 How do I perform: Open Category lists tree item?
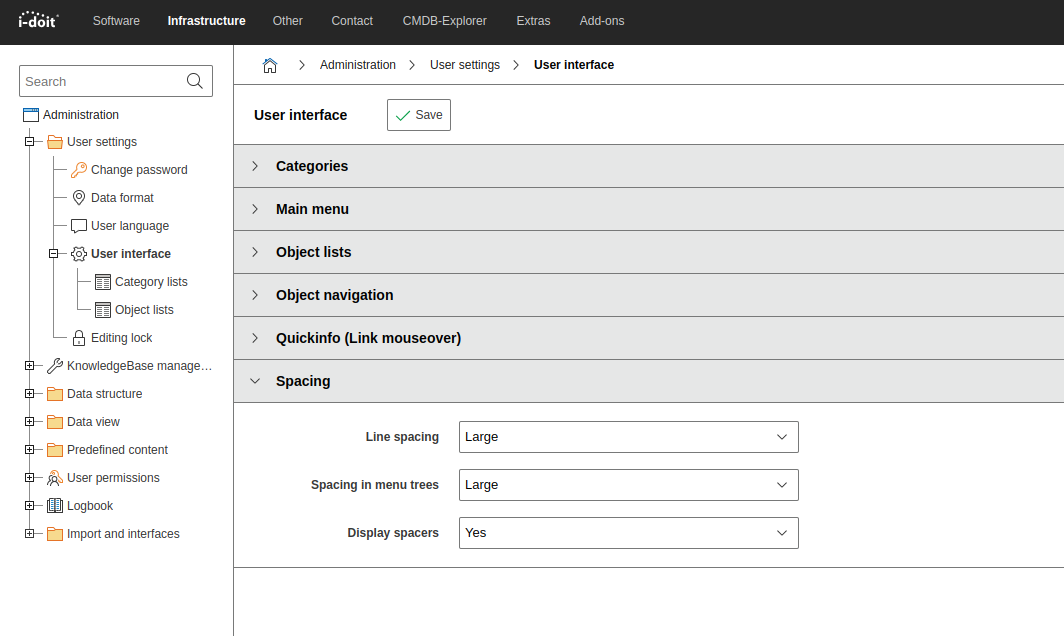(x=151, y=282)
